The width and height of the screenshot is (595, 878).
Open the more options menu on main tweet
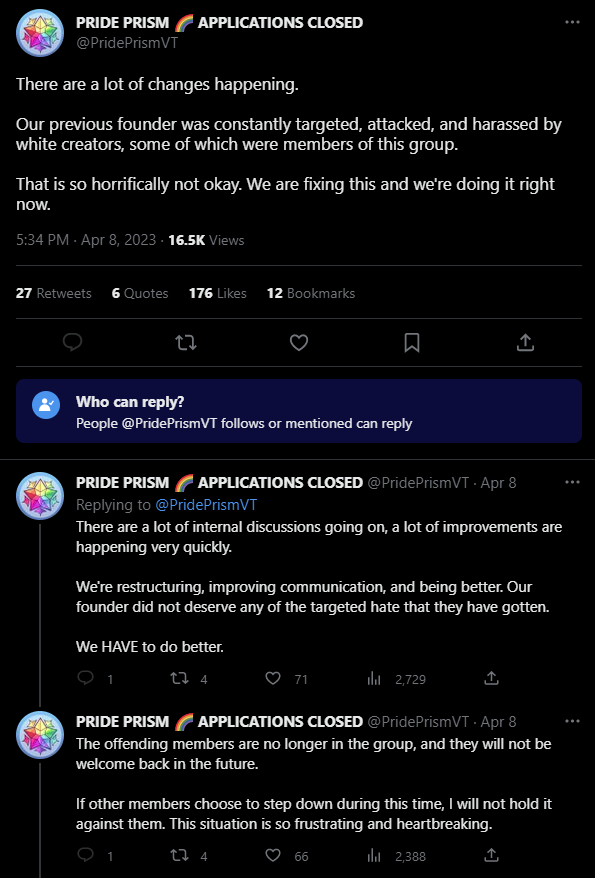tap(572, 22)
